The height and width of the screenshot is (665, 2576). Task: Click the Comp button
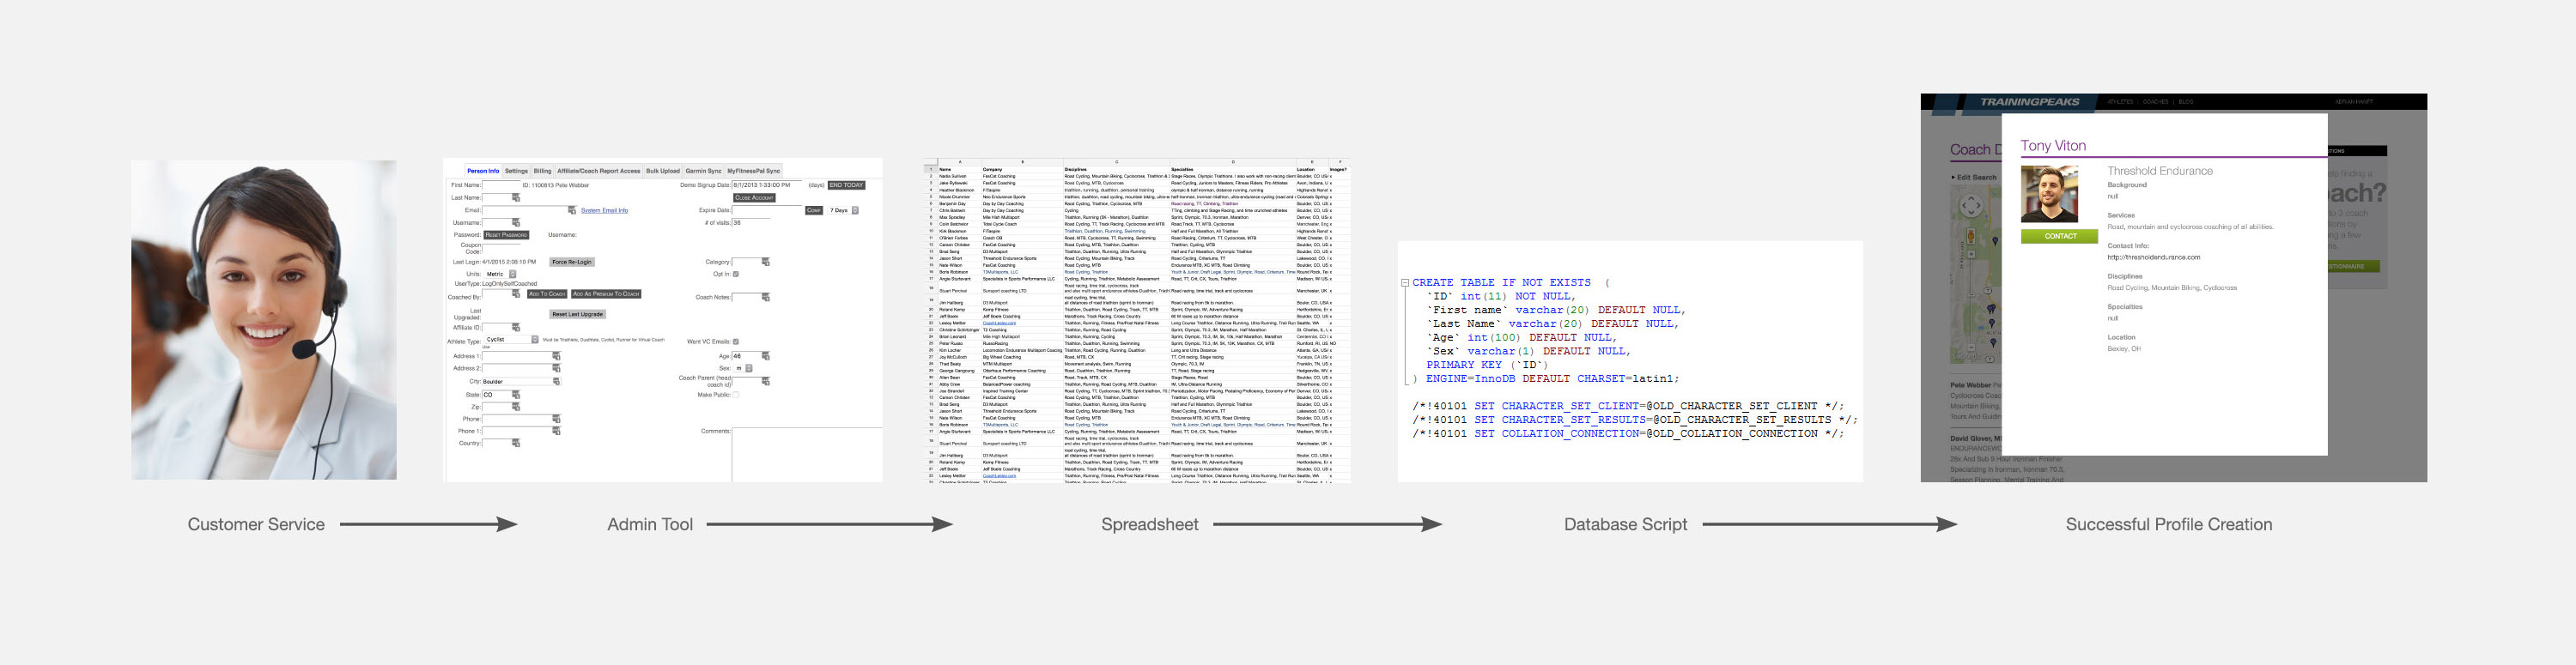point(814,211)
